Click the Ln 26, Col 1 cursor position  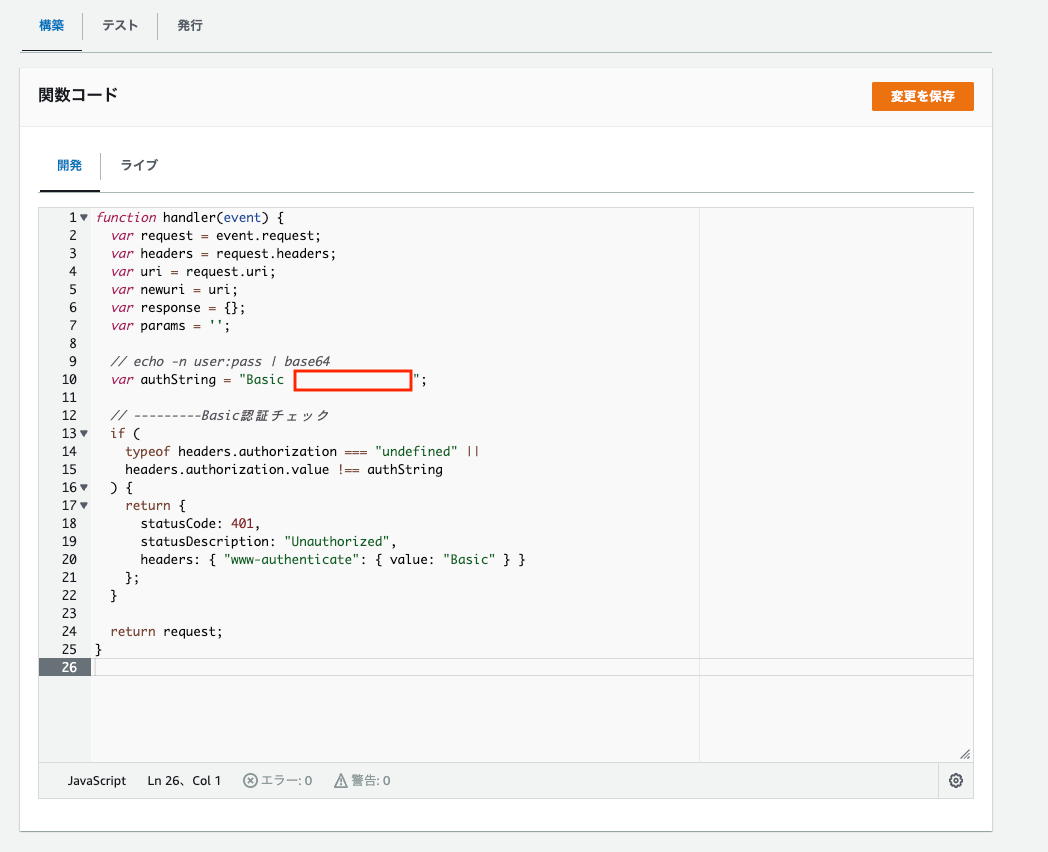[x=184, y=780]
